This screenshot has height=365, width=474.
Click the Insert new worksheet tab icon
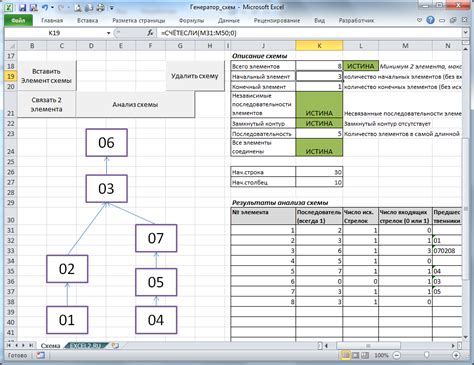tap(115, 346)
